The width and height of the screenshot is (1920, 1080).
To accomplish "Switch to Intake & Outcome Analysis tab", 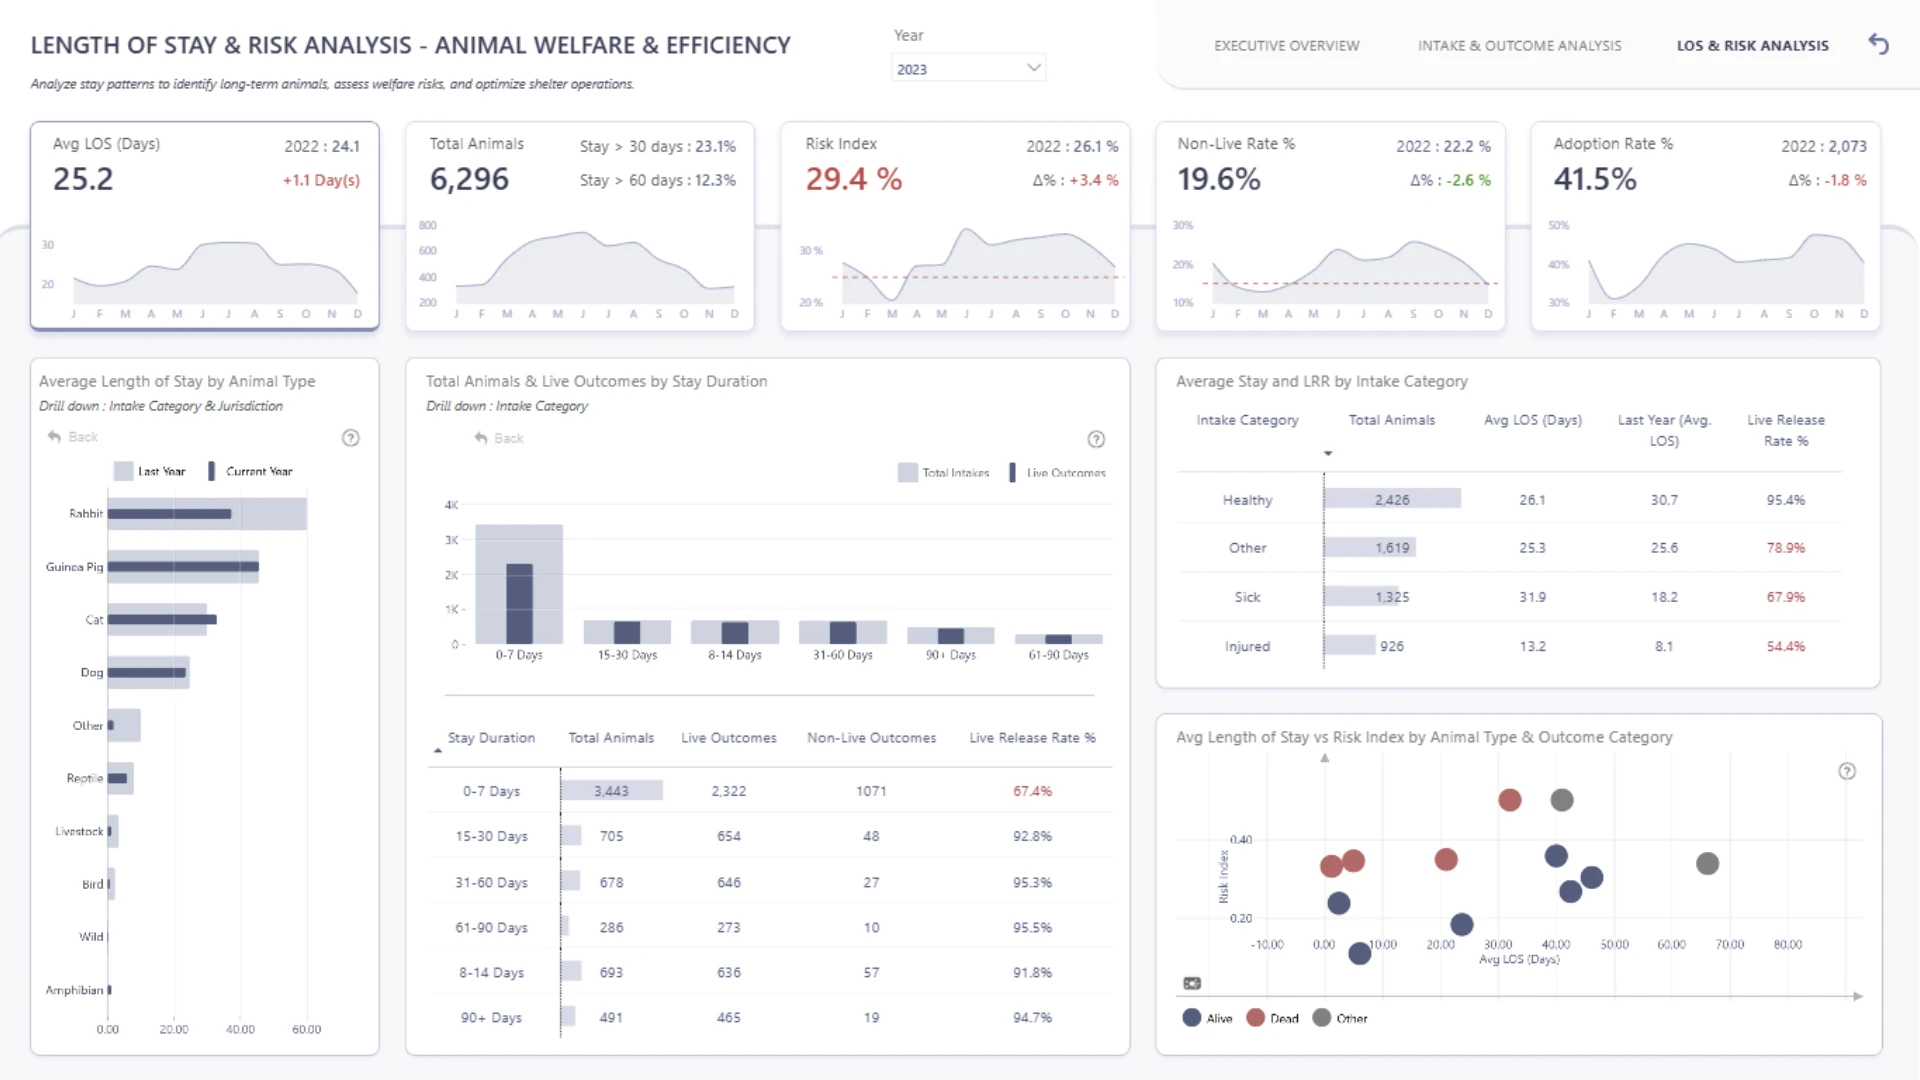I will point(1519,46).
